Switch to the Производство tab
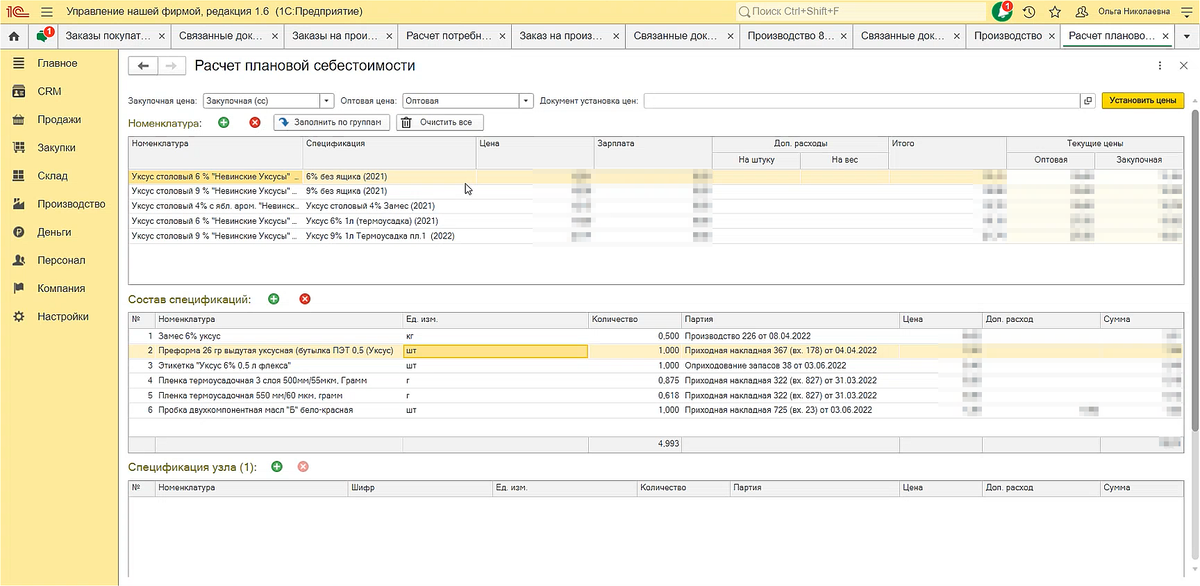Image resolution: width=1200 pixels, height=586 pixels. 1008,36
